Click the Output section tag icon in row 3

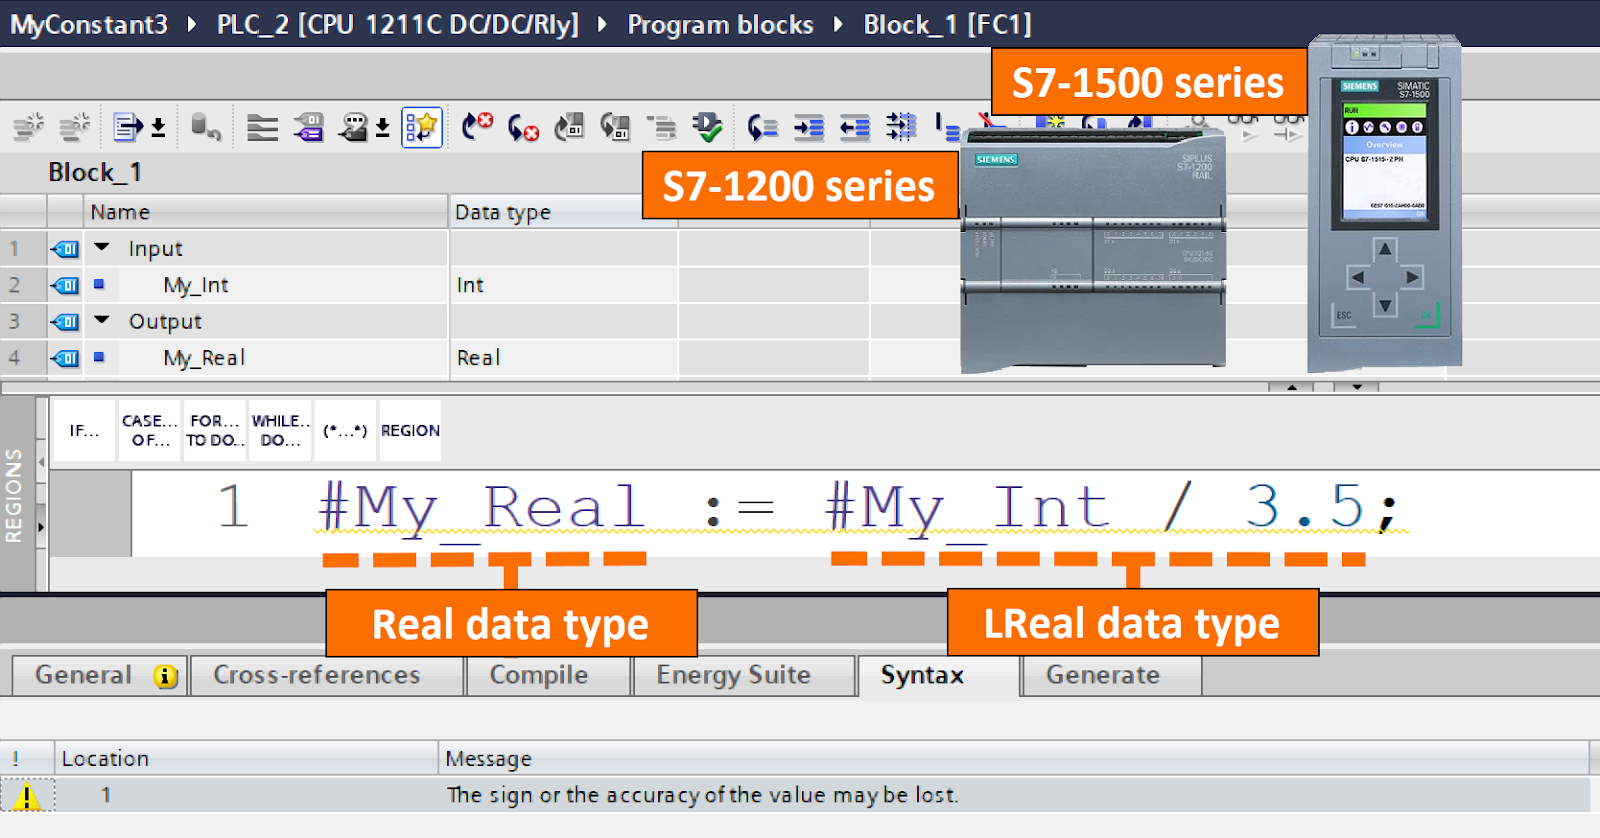click(x=66, y=322)
